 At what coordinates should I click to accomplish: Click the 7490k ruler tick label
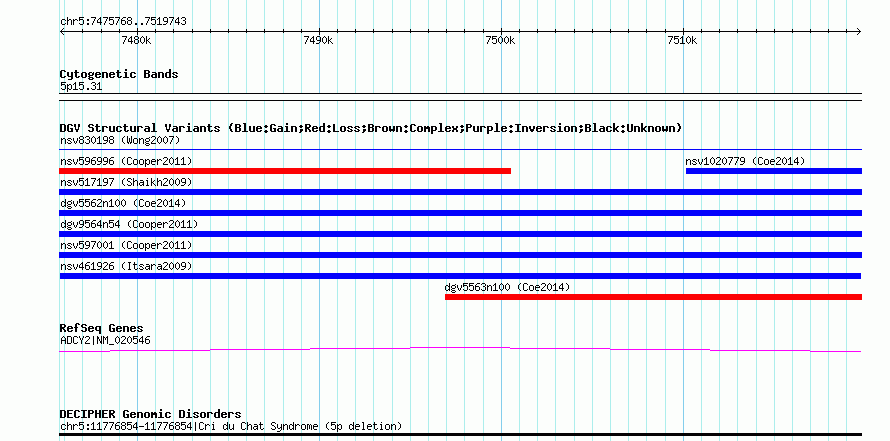tap(318, 40)
